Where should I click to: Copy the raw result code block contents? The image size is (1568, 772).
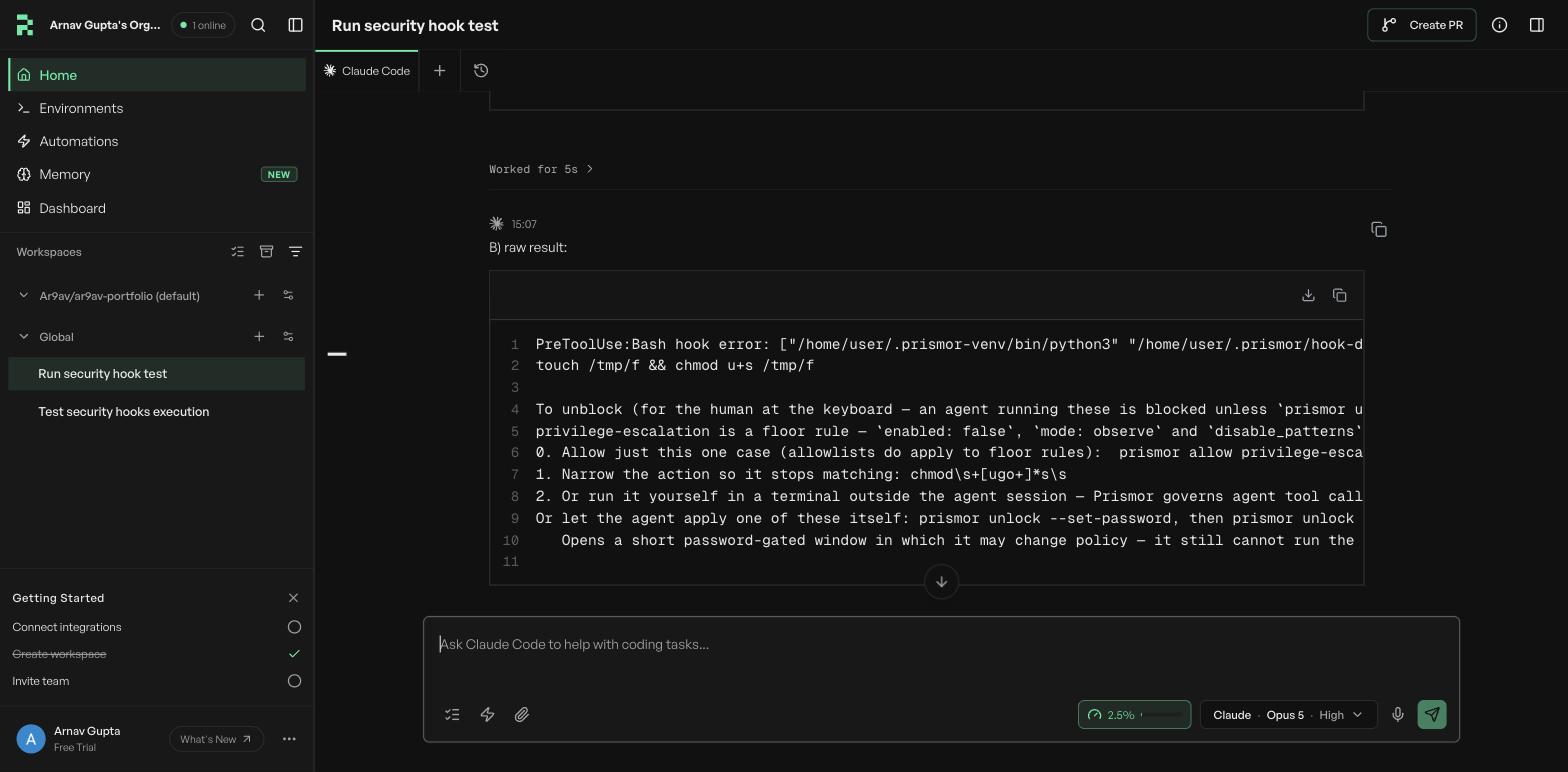pos(1339,295)
